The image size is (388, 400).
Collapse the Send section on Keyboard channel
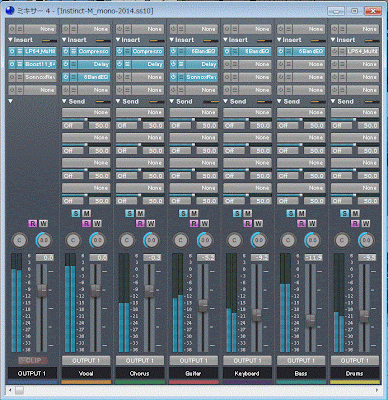(x=225, y=101)
